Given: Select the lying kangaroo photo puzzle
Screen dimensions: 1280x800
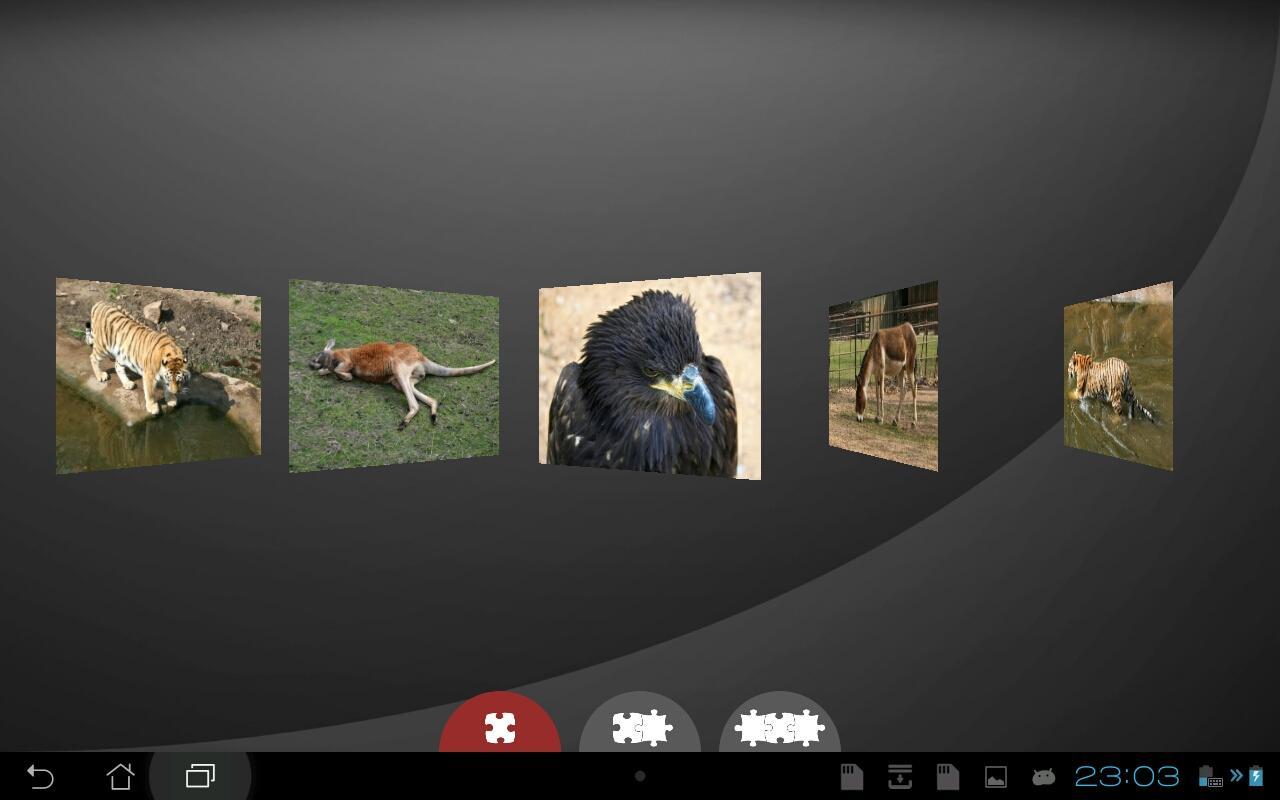Looking at the screenshot, I should [392, 375].
